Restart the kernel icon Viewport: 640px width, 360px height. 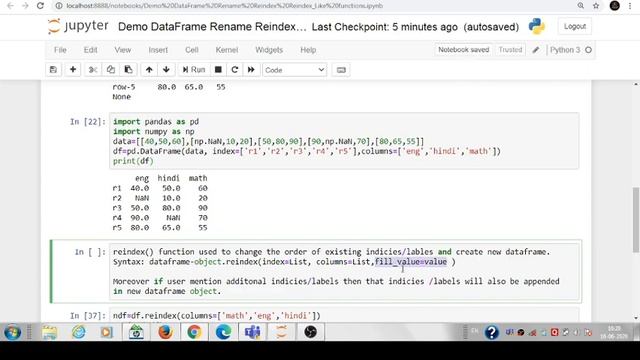235,70
